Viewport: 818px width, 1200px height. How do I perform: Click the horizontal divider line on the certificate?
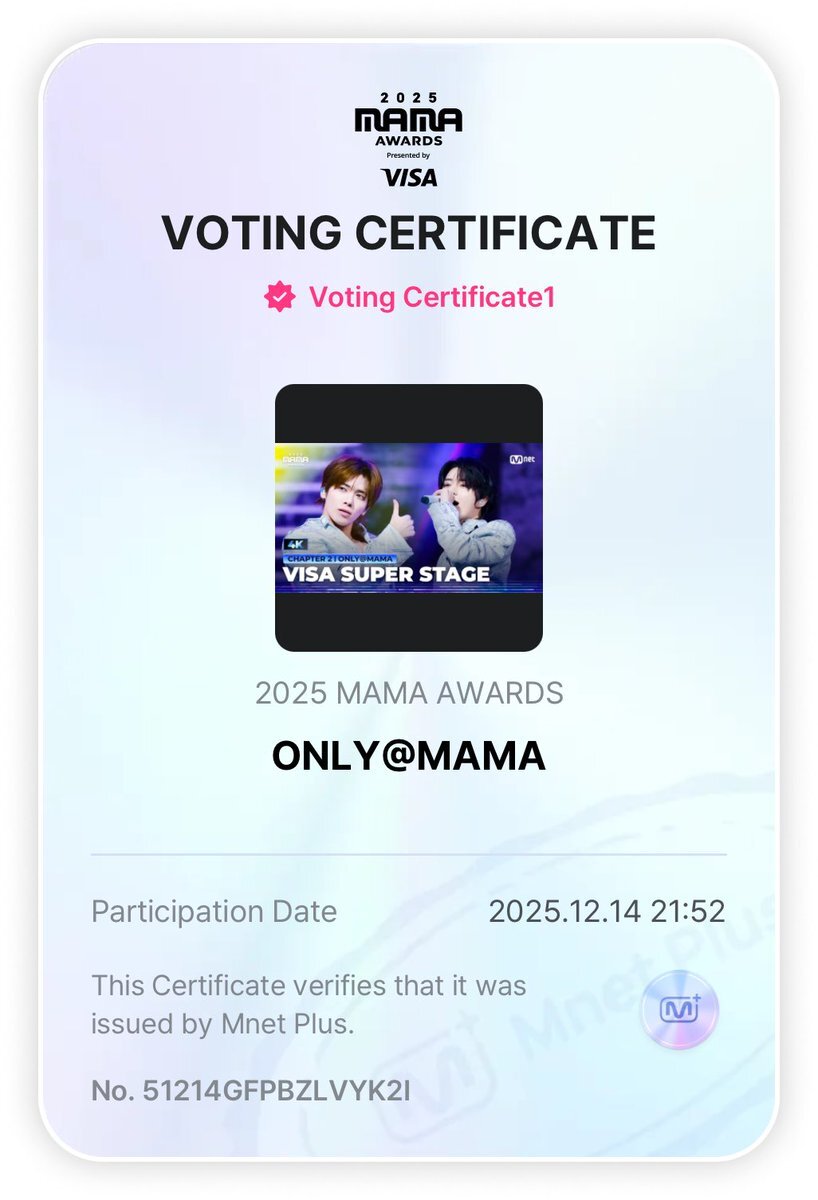(408, 855)
